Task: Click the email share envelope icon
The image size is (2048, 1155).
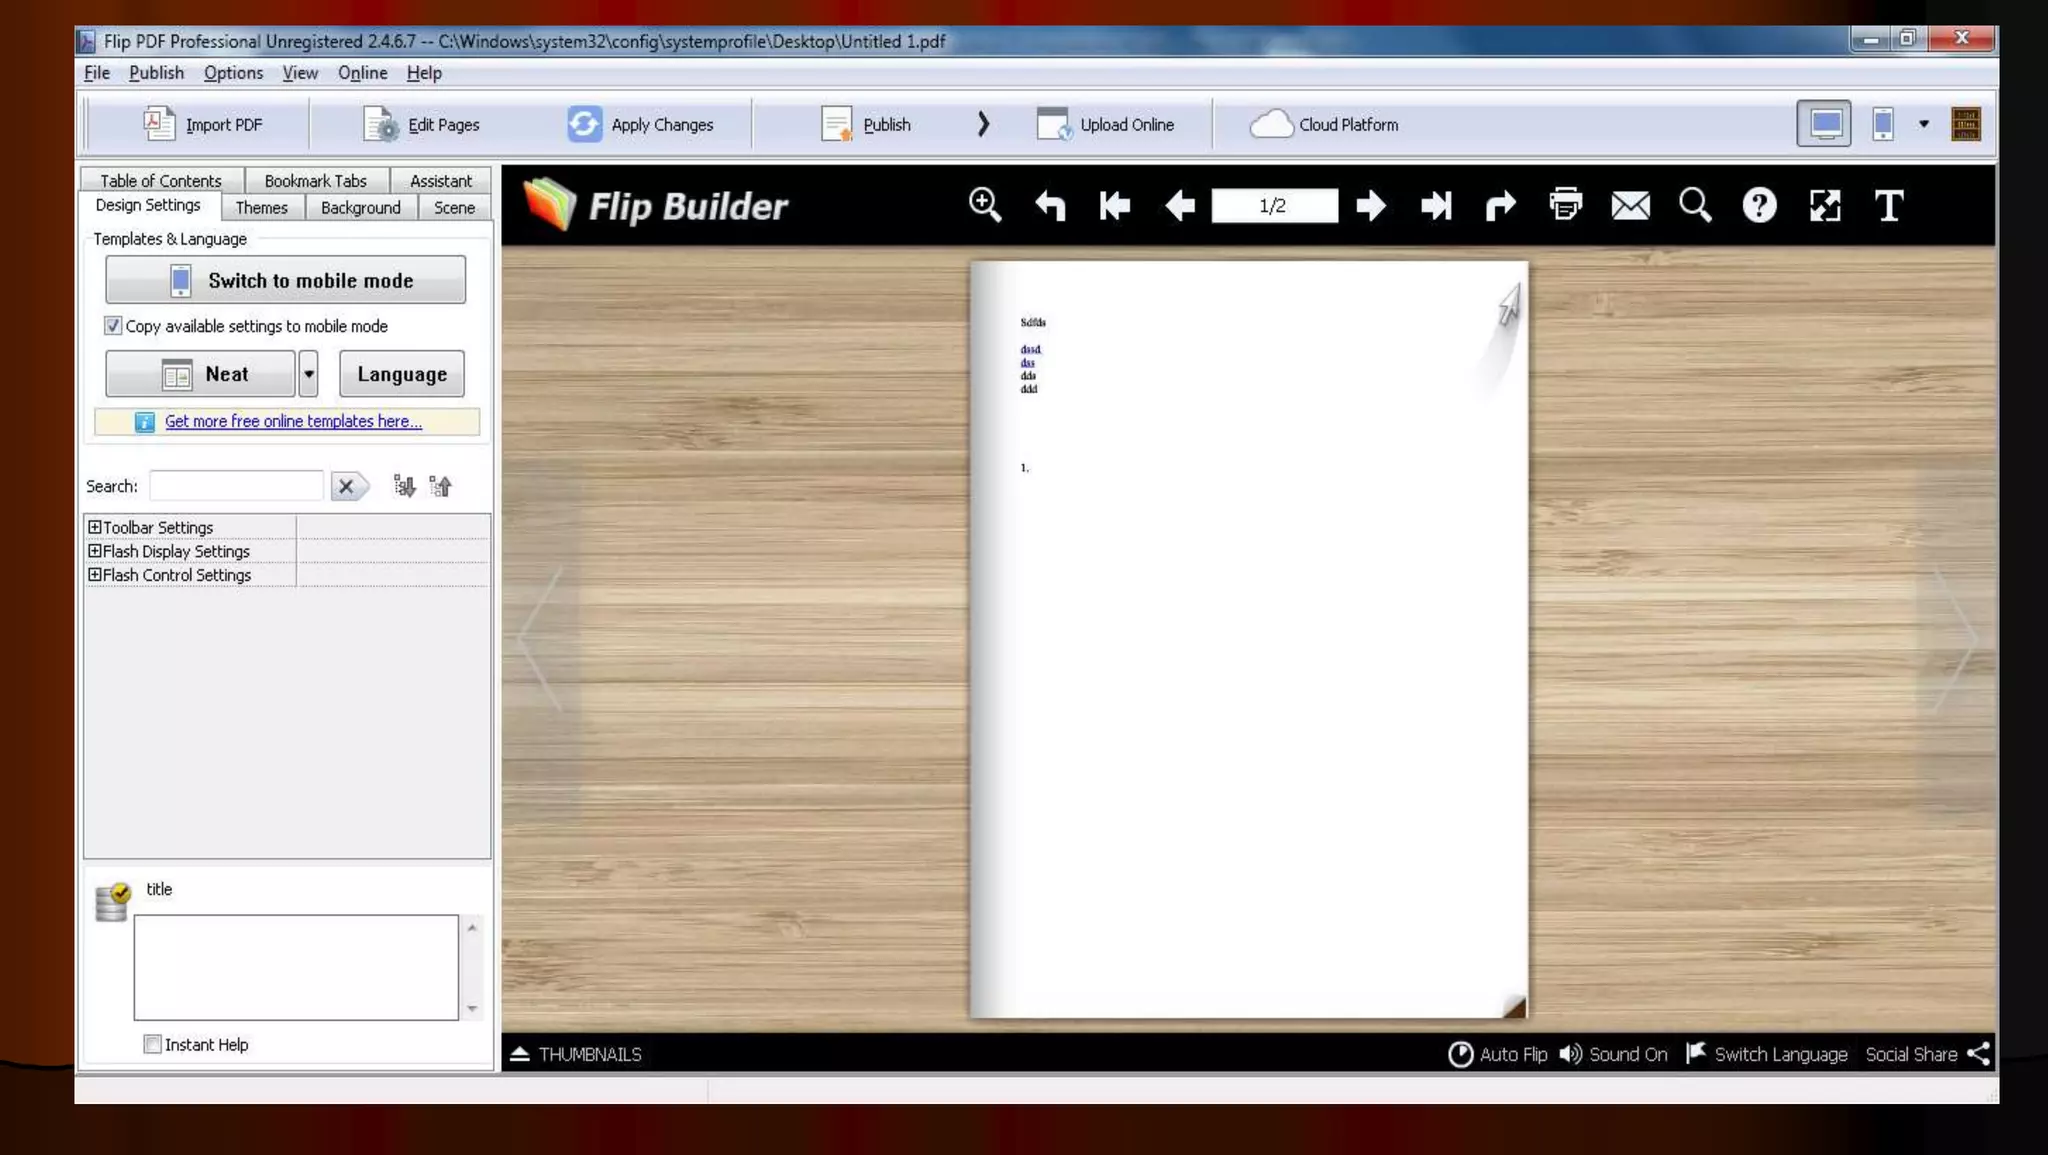Action: [x=1630, y=206]
